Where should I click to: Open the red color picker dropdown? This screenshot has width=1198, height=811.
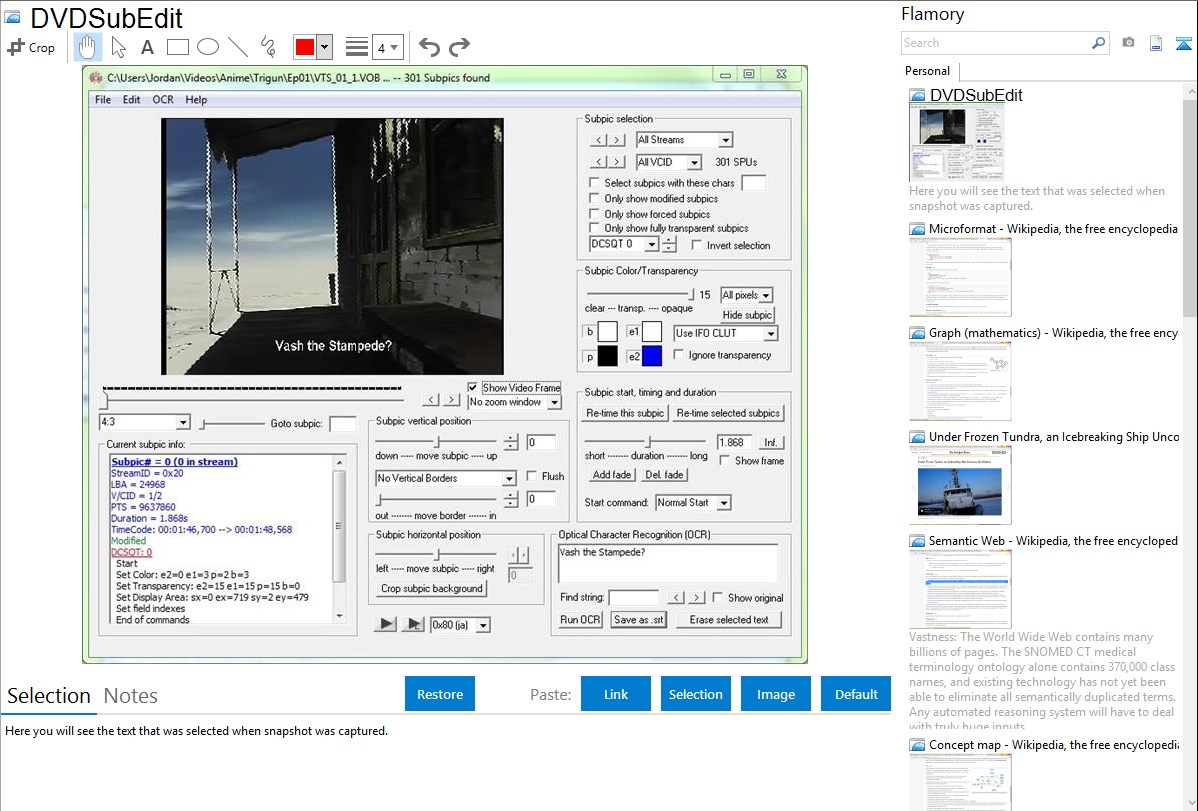click(324, 47)
